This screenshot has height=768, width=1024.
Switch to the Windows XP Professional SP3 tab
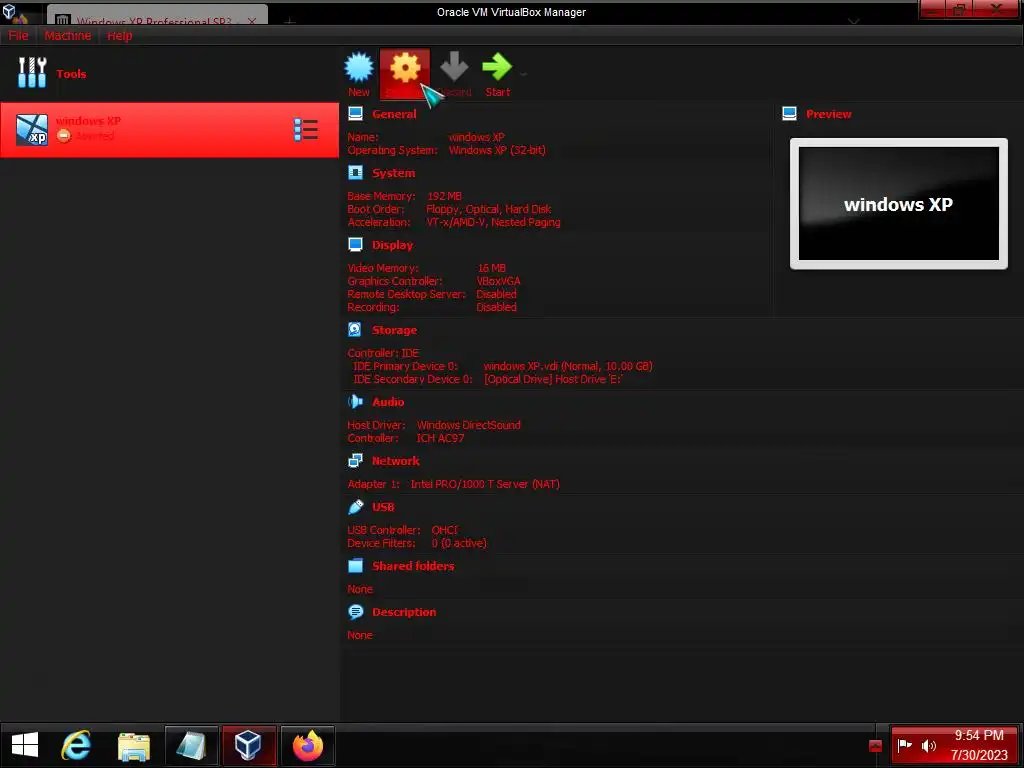click(x=154, y=20)
